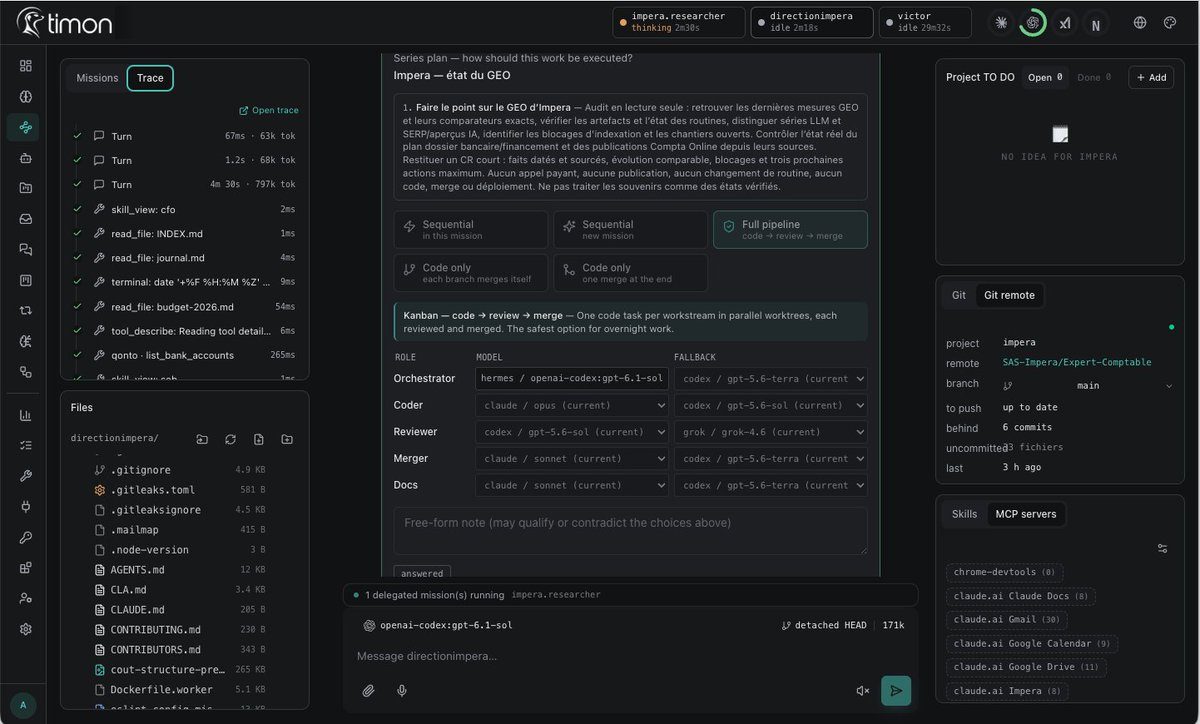Select Code only one merge at end

[x=631, y=273]
